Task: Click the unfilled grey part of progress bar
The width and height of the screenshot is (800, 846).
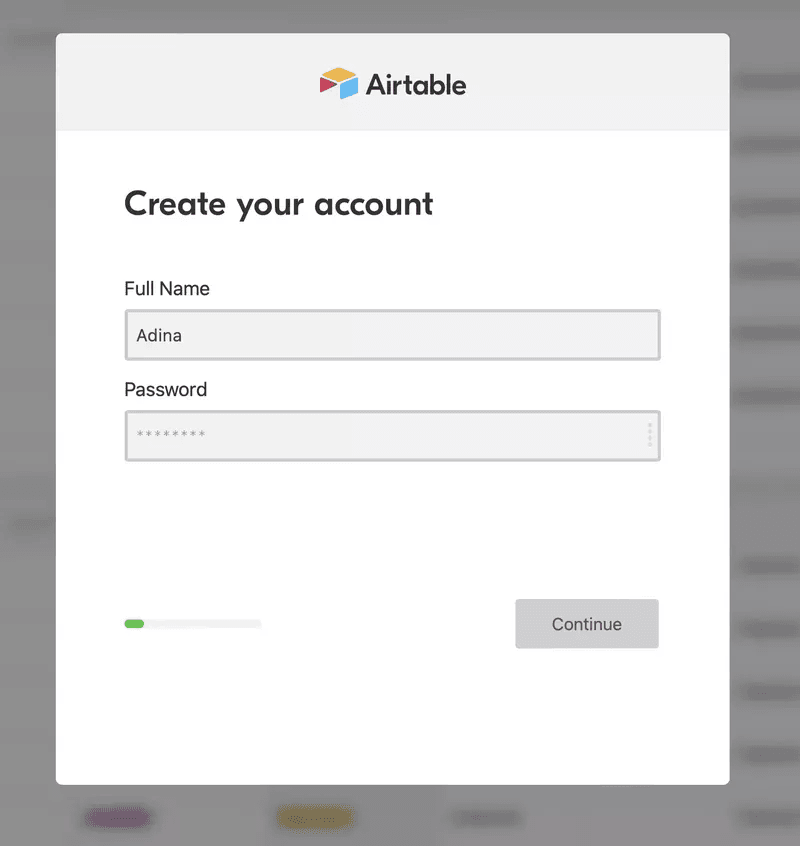Action: coord(205,624)
